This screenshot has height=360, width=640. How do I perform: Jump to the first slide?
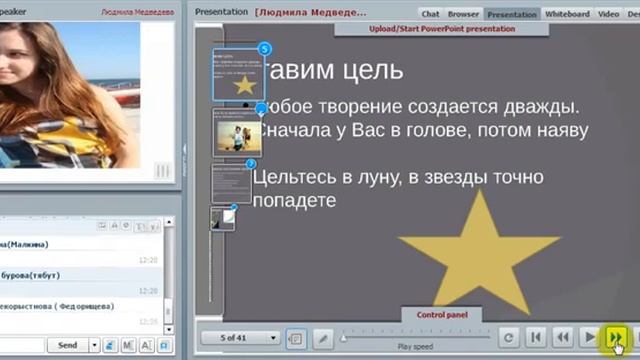pos(536,338)
